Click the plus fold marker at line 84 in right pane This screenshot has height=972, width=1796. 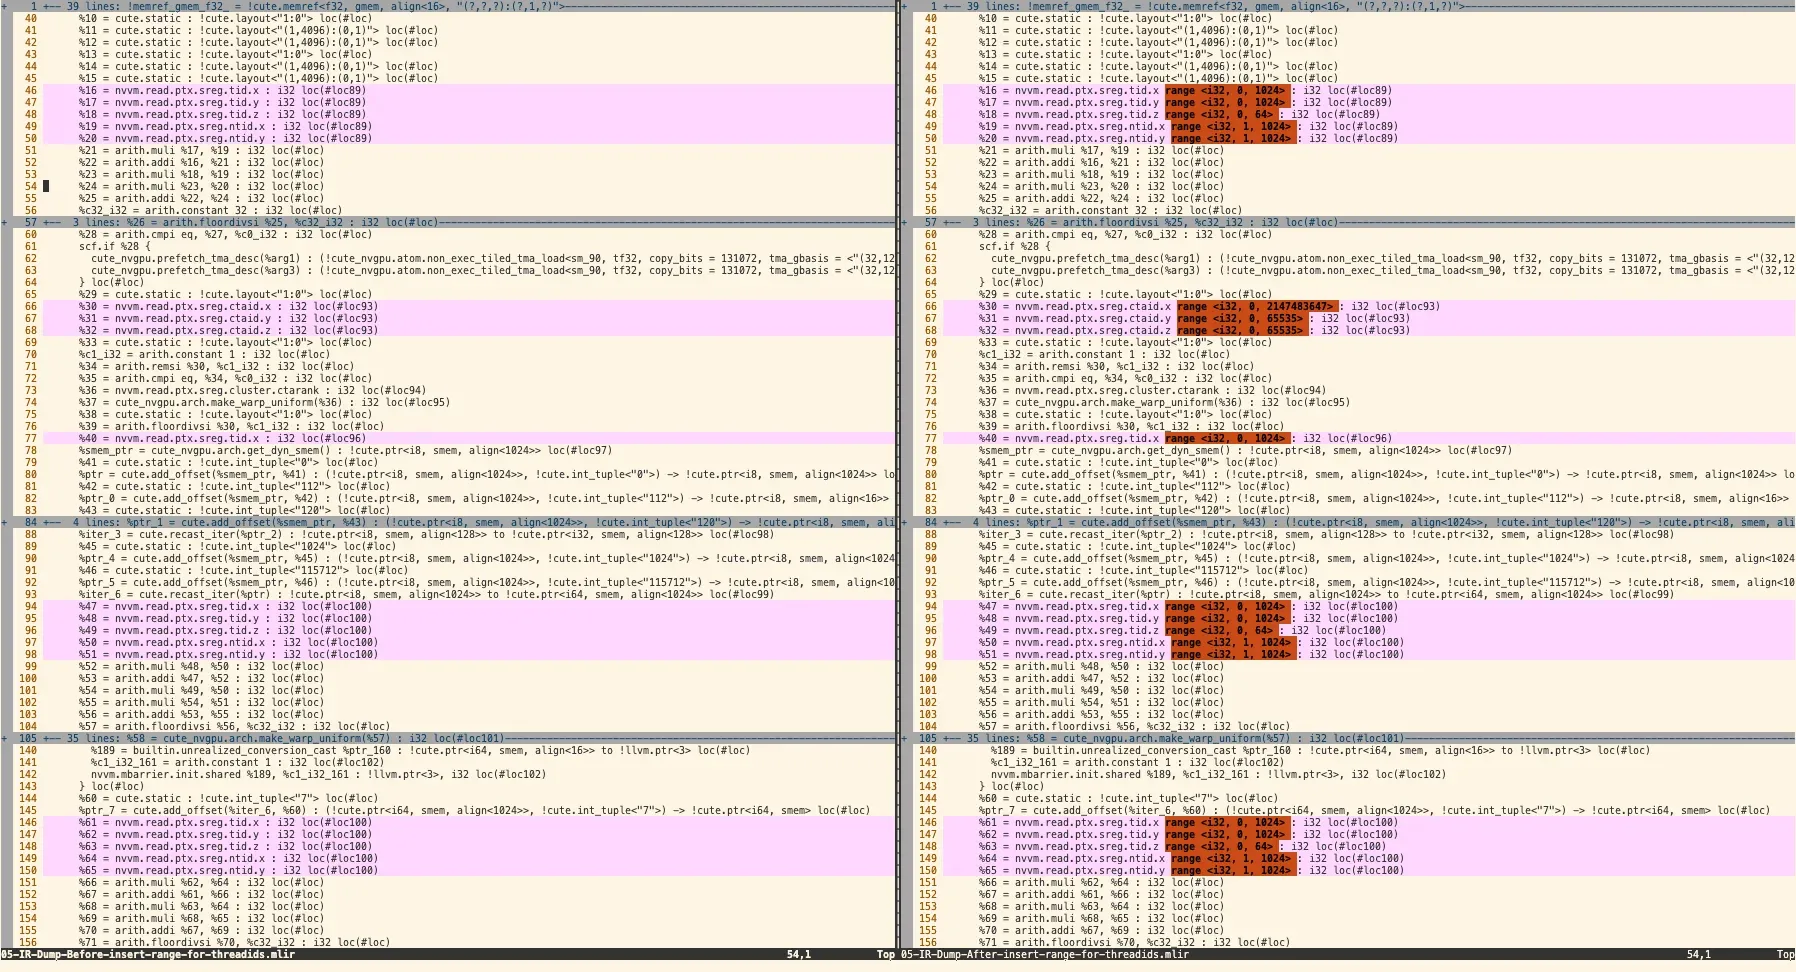point(905,522)
